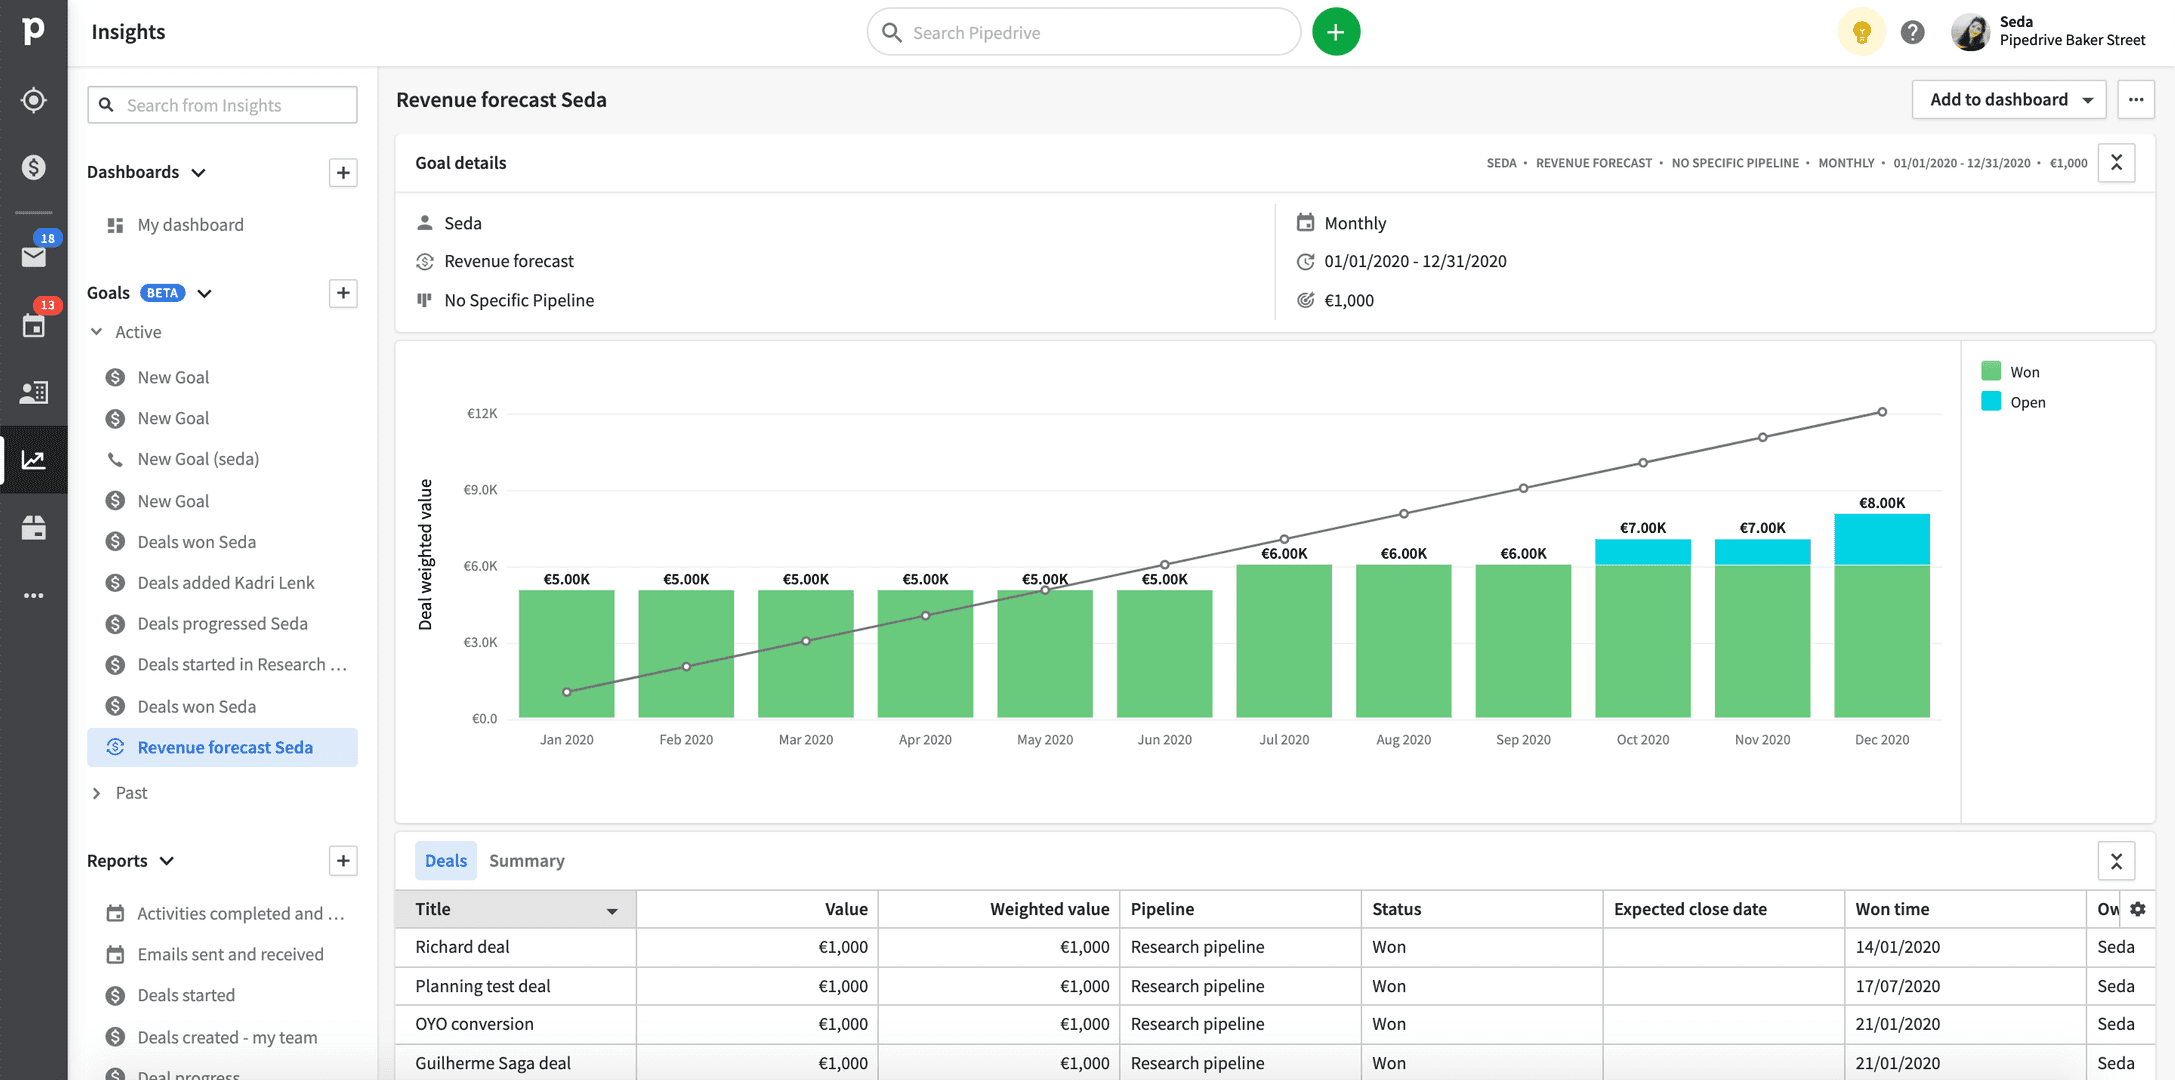Open Revenue forecast Seda goal
Screen dimensions: 2175x1080
tap(222, 747)
